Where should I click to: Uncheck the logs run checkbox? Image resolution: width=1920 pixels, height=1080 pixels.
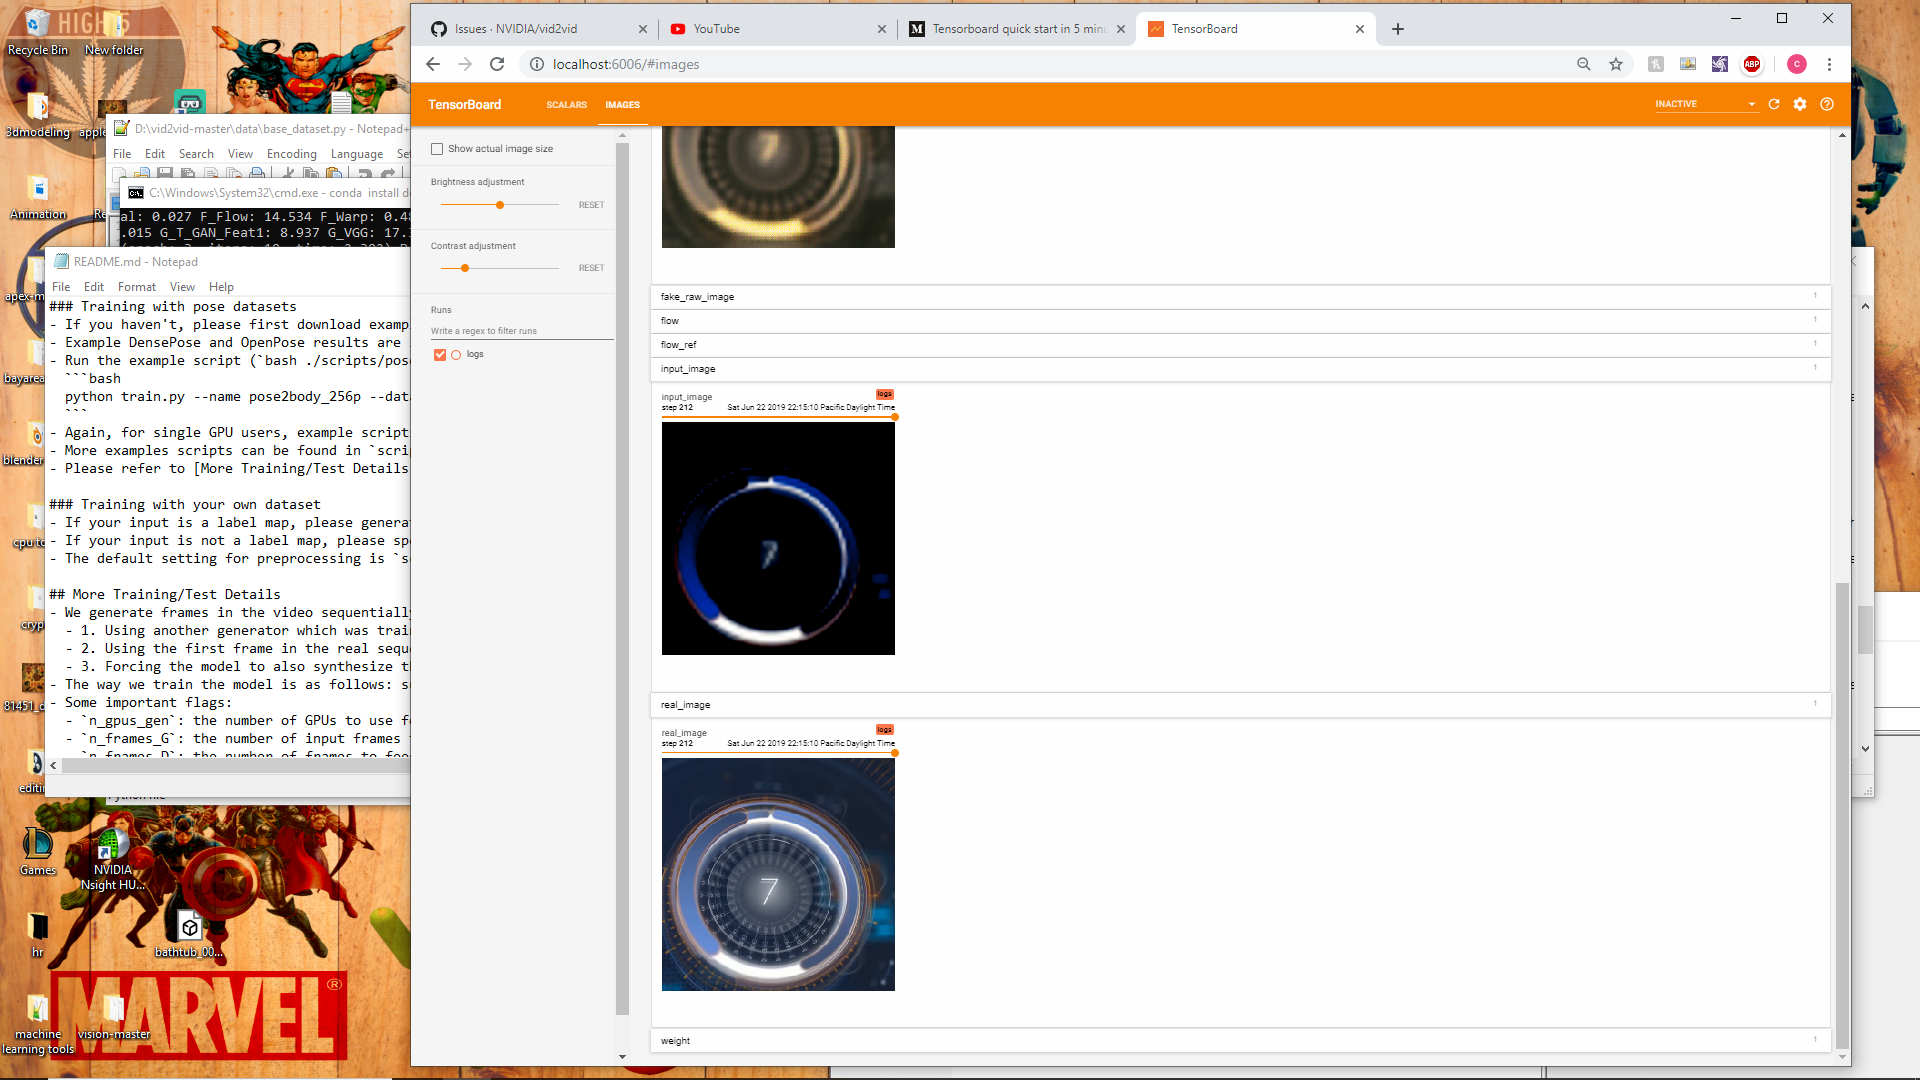point(439,354)
